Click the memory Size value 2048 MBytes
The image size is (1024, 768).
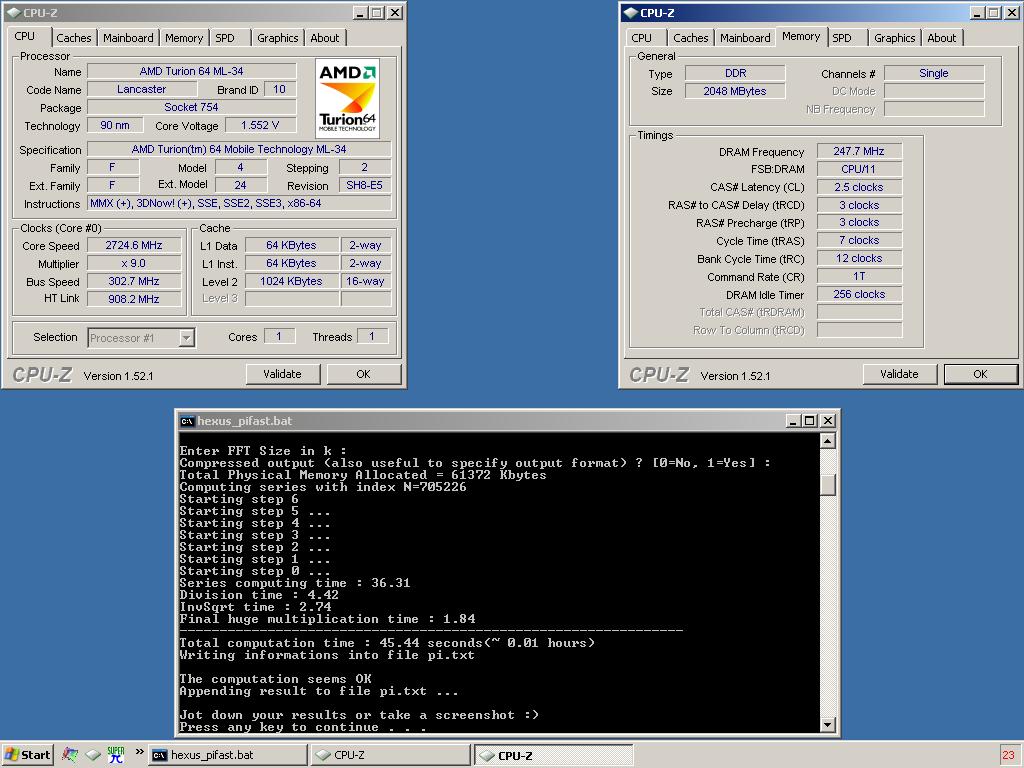point(735,91)
